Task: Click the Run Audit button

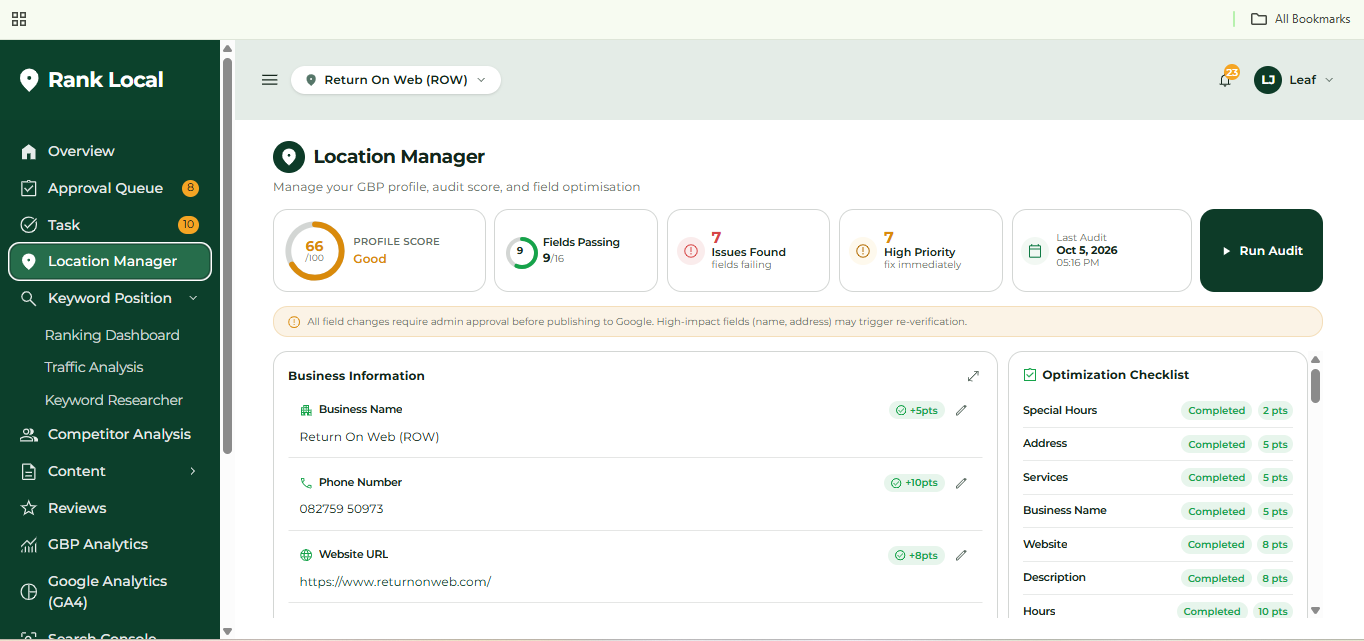Action: pos(1261,251)
